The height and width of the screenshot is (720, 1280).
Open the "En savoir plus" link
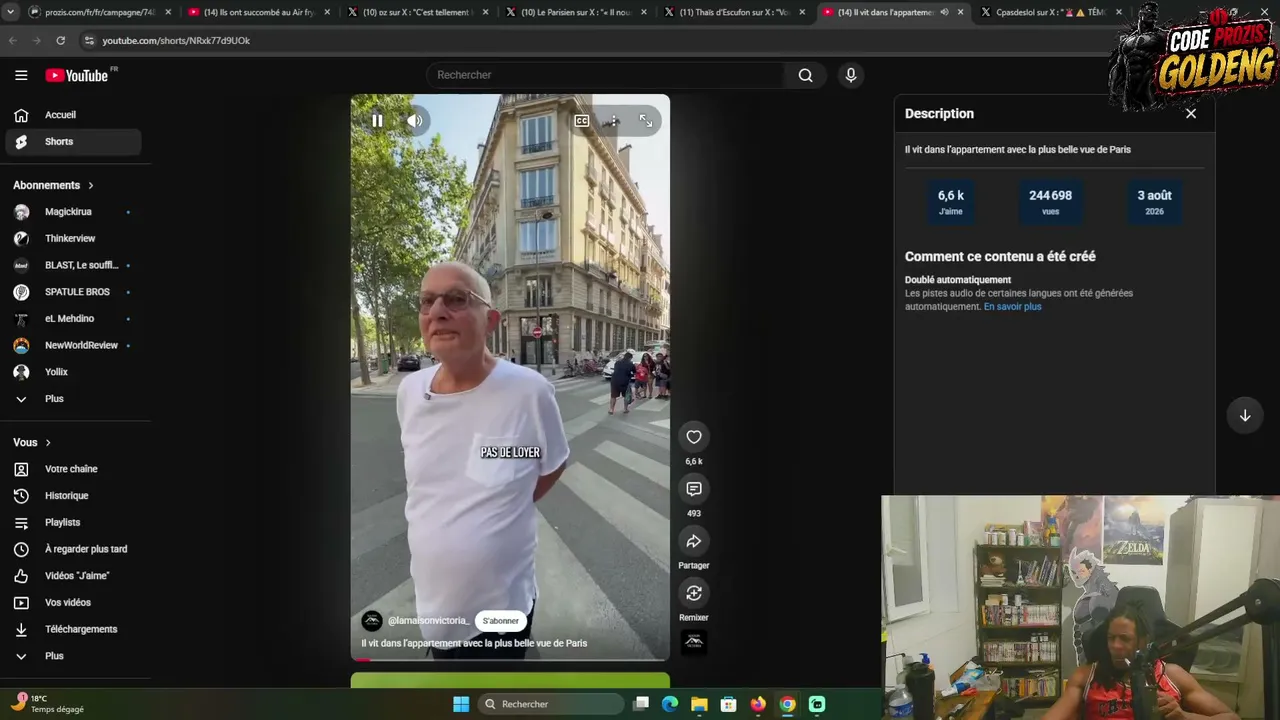(x=1012, y=307)
